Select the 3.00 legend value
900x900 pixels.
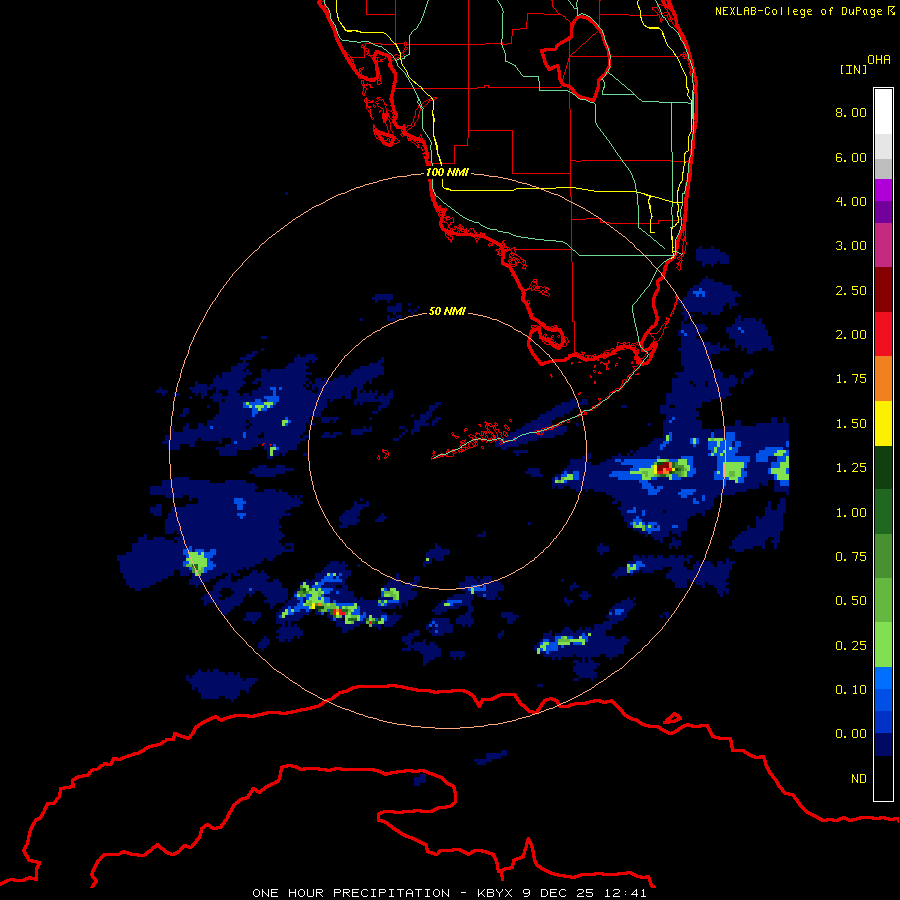tap(851, 246)
